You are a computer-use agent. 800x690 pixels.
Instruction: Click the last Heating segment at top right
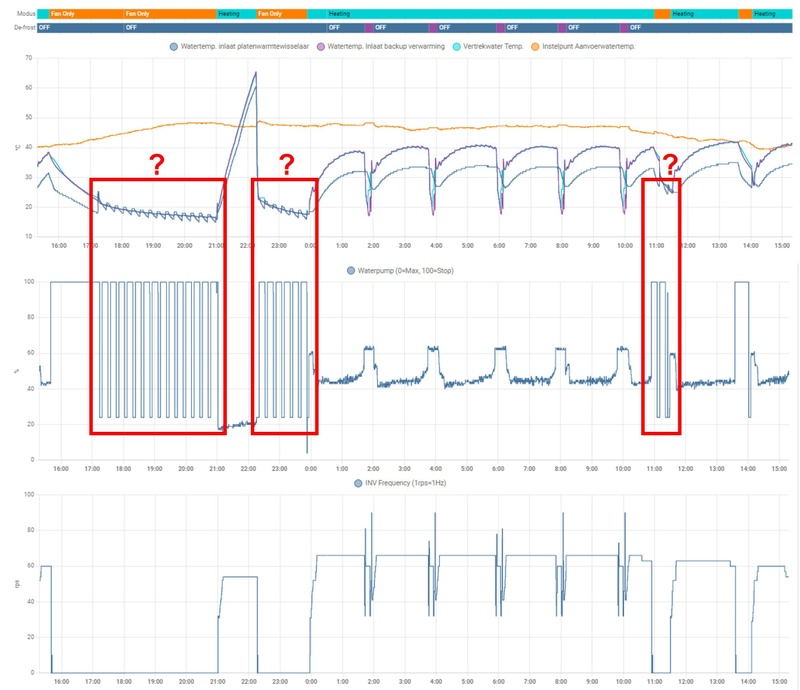[x=772, y=14]
